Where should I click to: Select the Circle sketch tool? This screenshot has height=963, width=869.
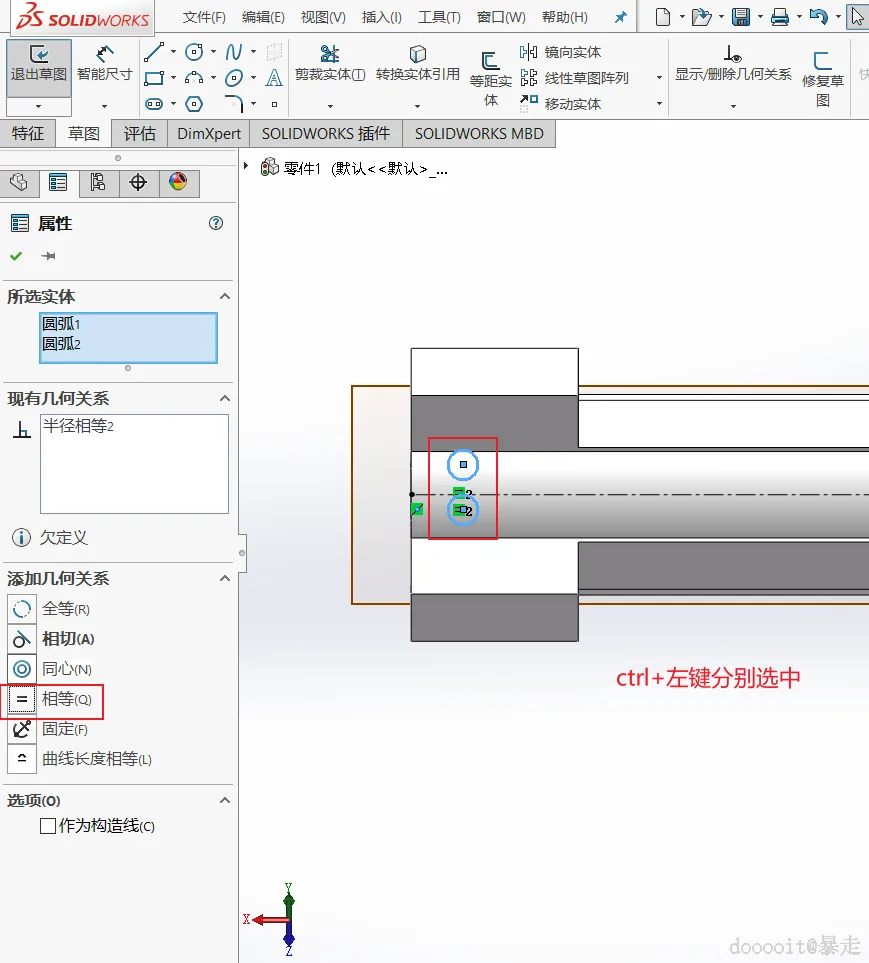click(x=194, y=52)
